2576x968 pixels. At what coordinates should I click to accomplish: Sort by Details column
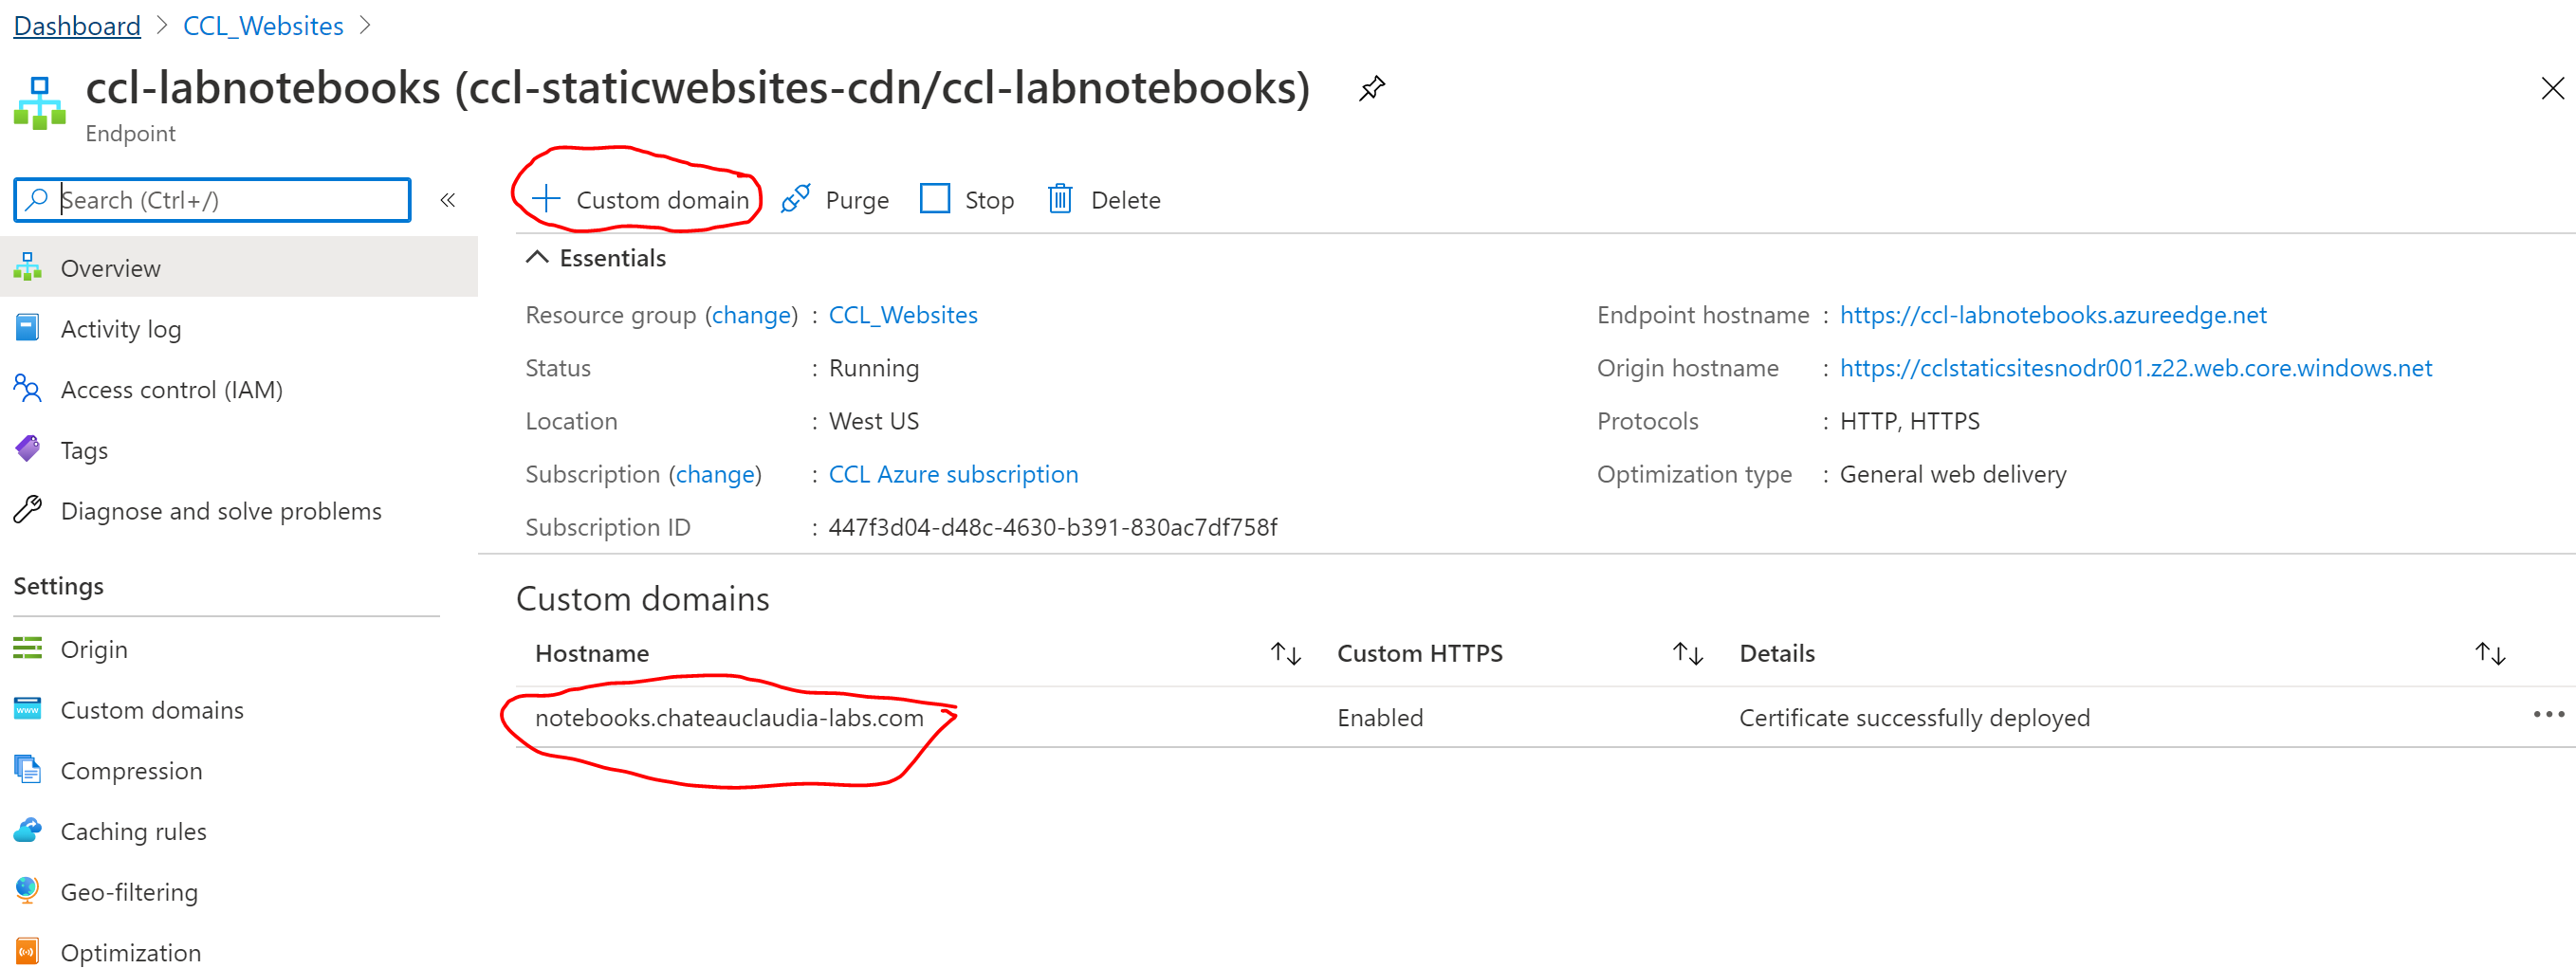pyautogui.click(x=2489, y=654)
